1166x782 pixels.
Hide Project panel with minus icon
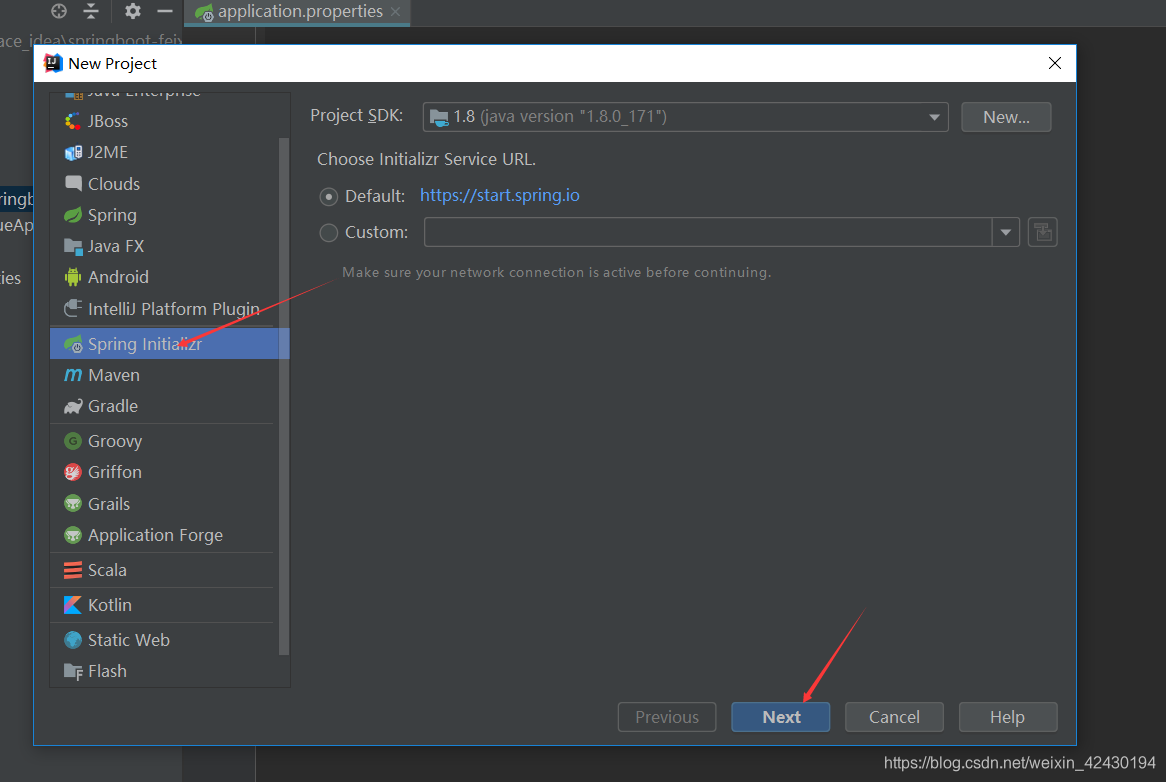click(165, 10)
